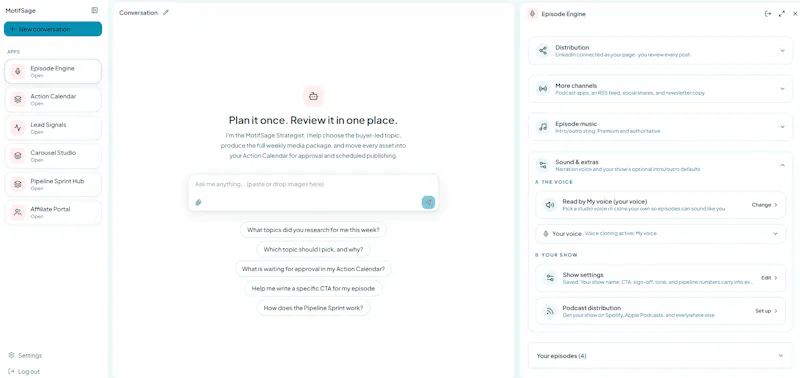The height and width of the screenshot is (378, 800).
Task: Close the Episode Engine panel
Action: click(795, 14)
